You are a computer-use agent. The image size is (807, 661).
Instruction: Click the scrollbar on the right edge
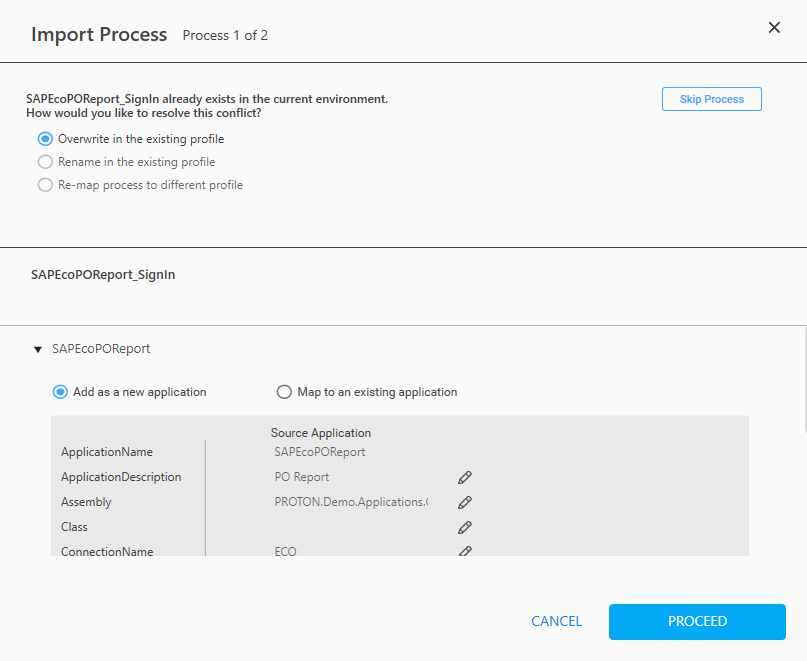tap(804, 378)
